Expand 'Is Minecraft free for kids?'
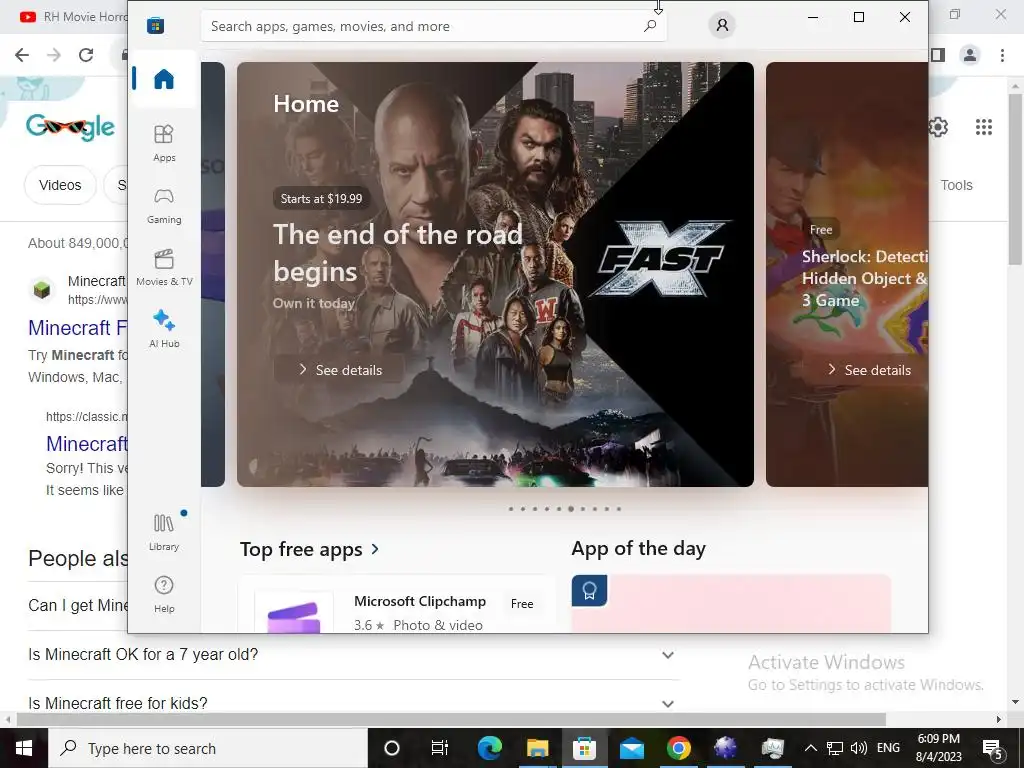The width and height of the screenshot is (1024, 768). (351, 703)
